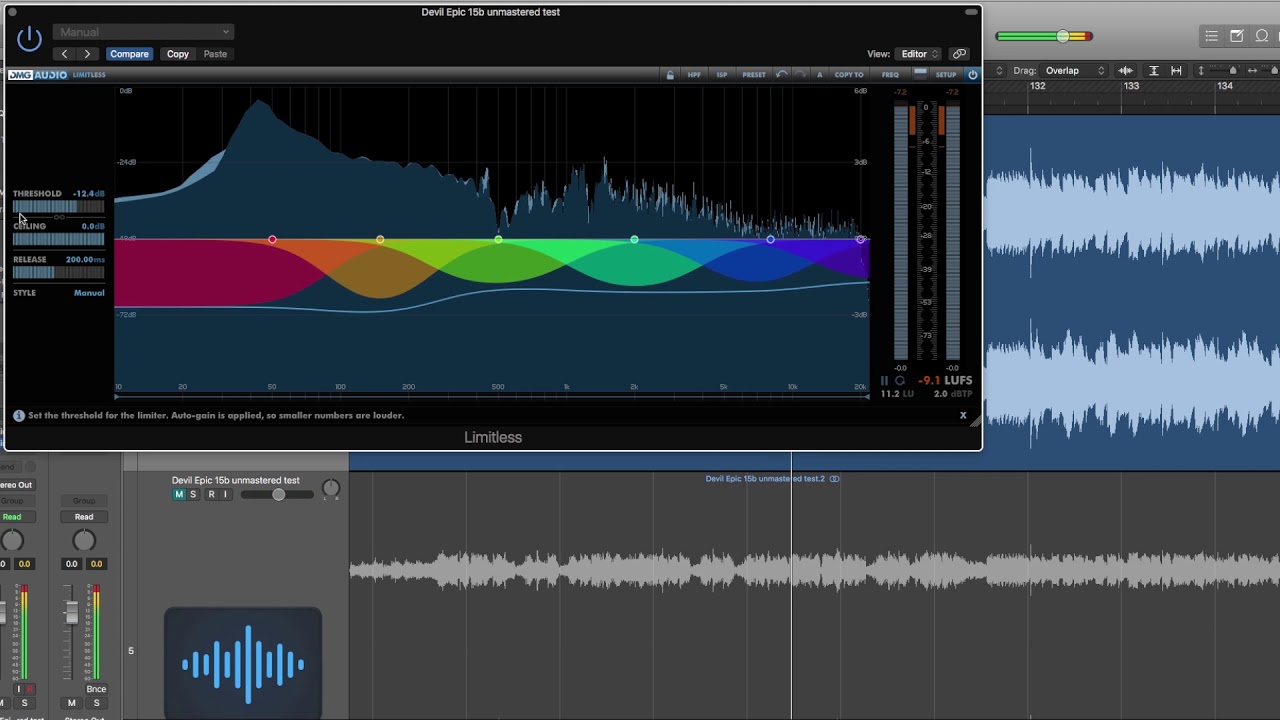1280x720 pixels.
Task: Open the Stereo Out output slot
Action: click(x=16, y=485)
